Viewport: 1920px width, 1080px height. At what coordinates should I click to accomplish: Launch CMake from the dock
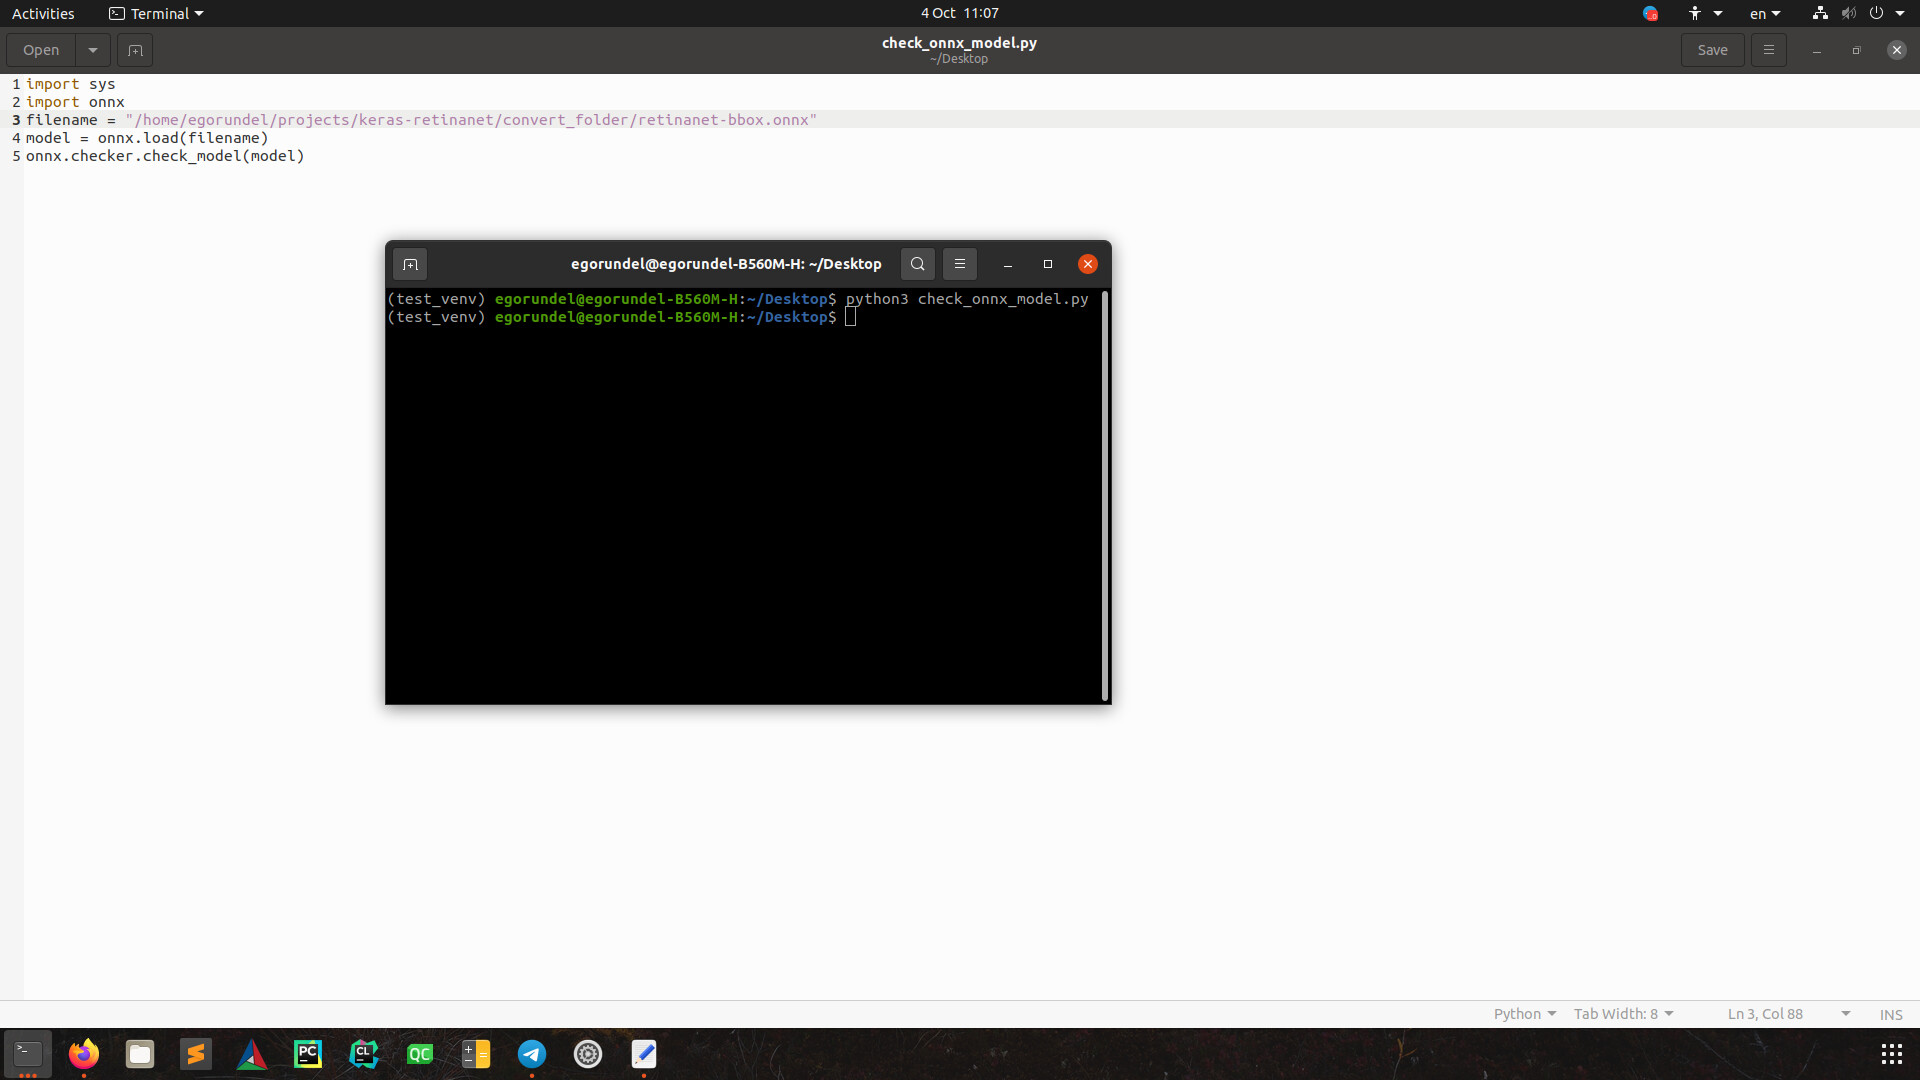(x=252, y=1054)
